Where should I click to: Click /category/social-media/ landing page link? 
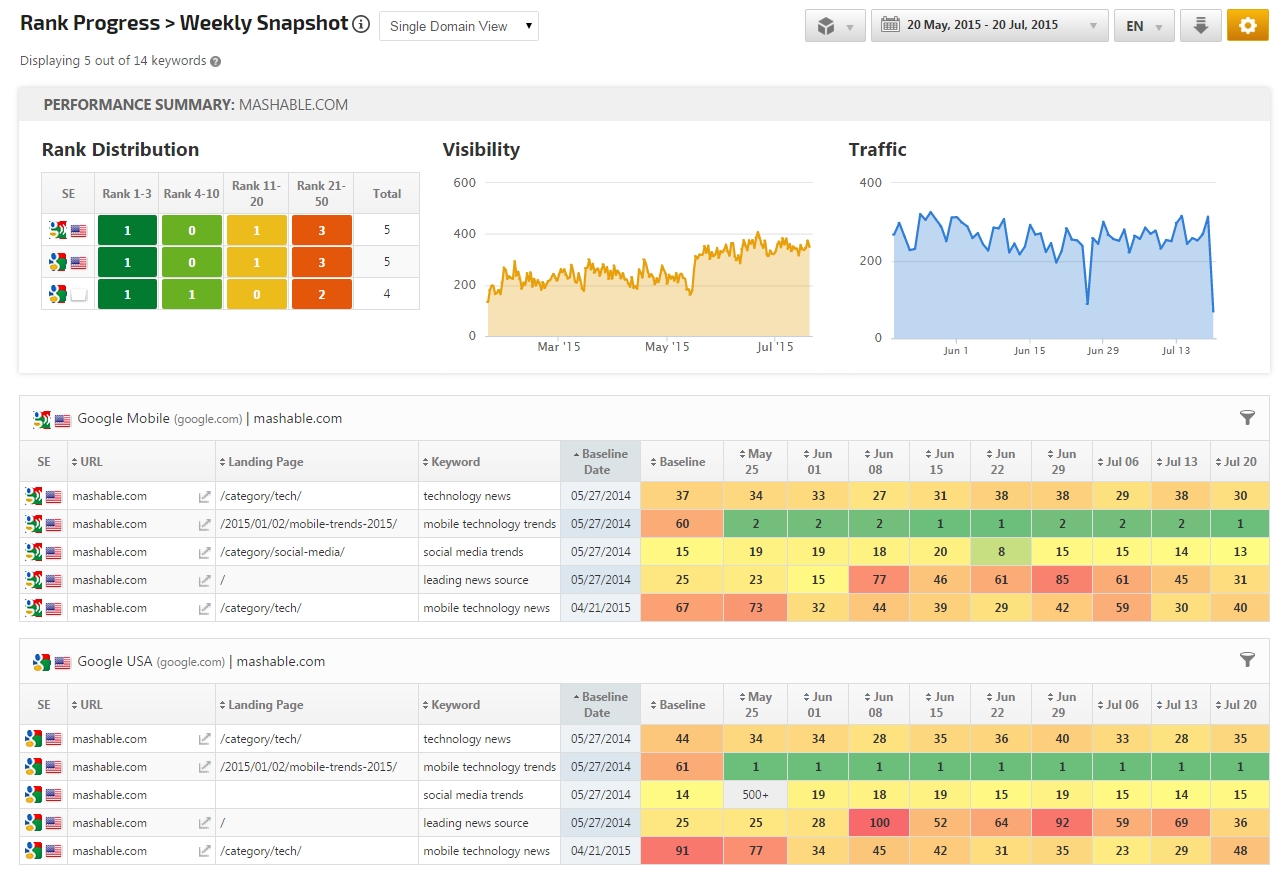[x=282, y=552]
